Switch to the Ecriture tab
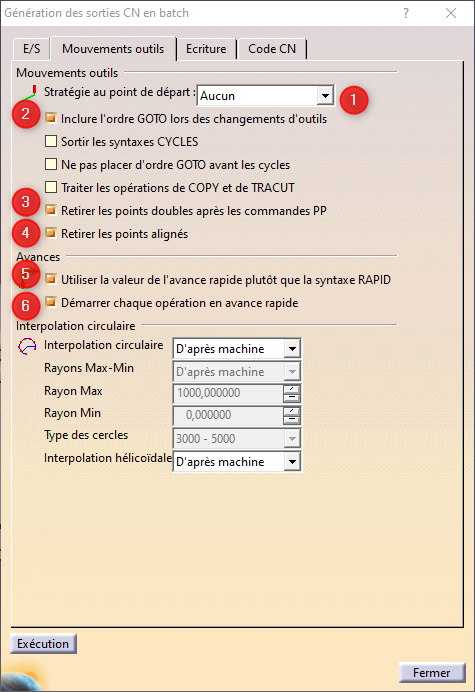This screenshot has height=692, width=475. [206, 49]
